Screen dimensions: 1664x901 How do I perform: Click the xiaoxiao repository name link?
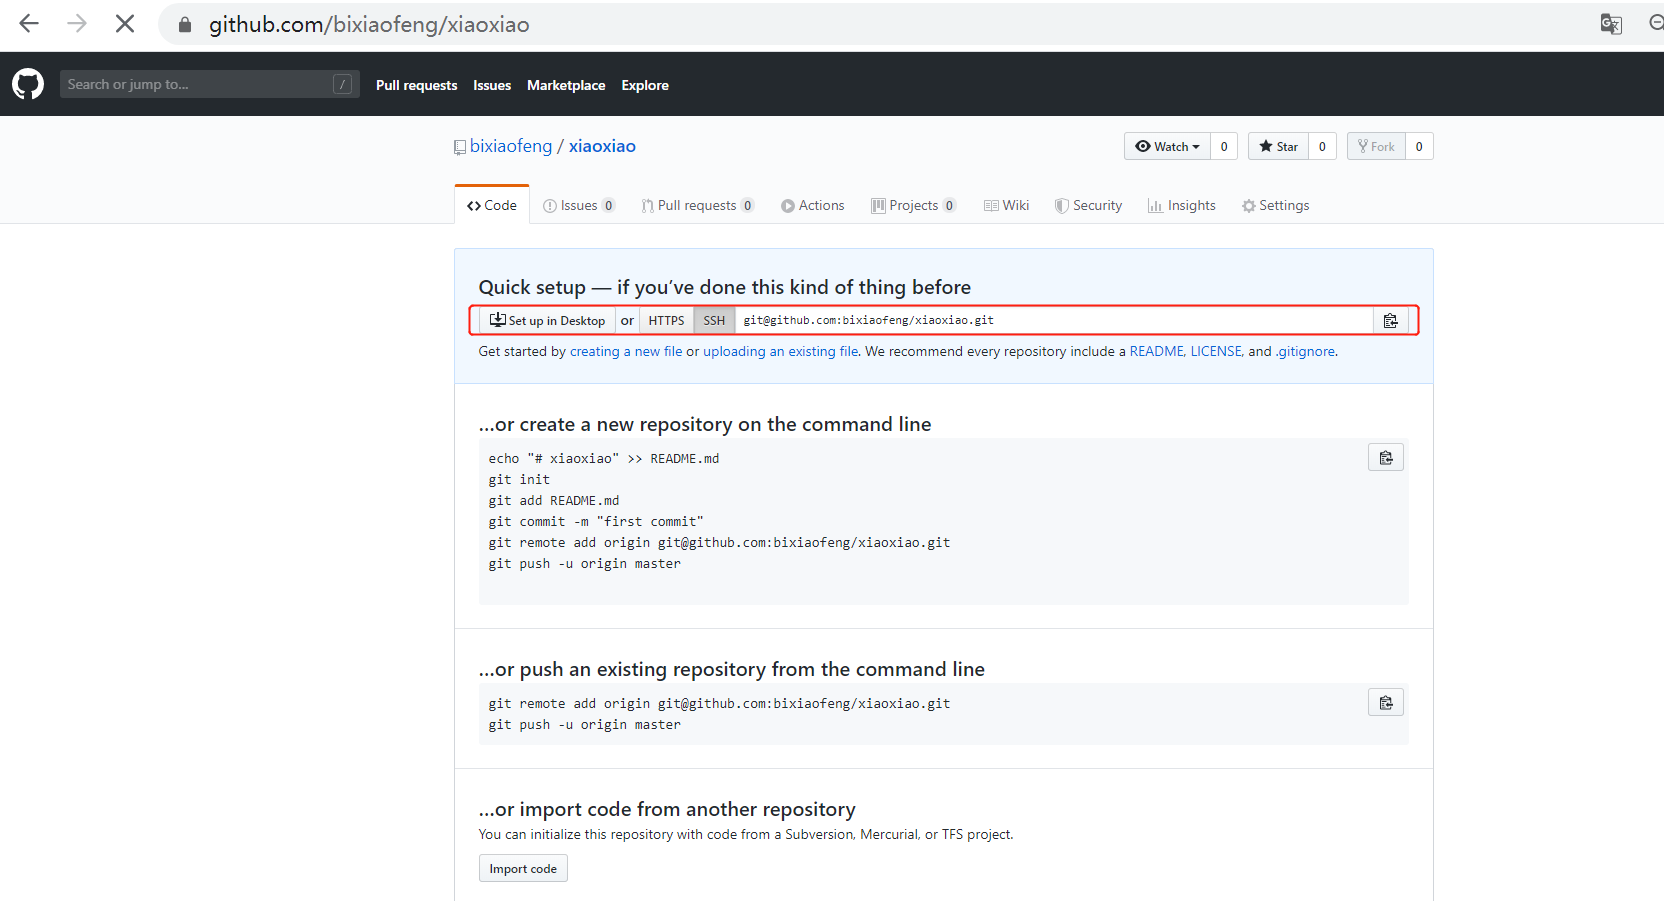point(602,146)
